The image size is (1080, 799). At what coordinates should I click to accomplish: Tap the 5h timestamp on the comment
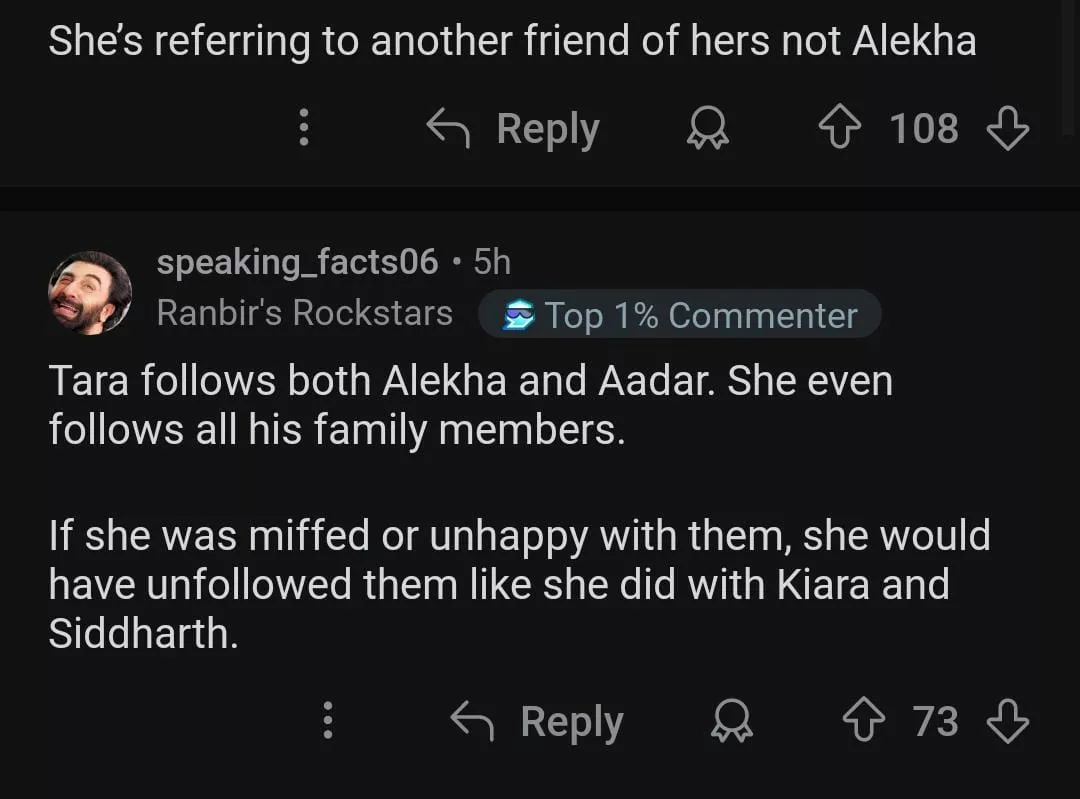click(x=492, y=262)
